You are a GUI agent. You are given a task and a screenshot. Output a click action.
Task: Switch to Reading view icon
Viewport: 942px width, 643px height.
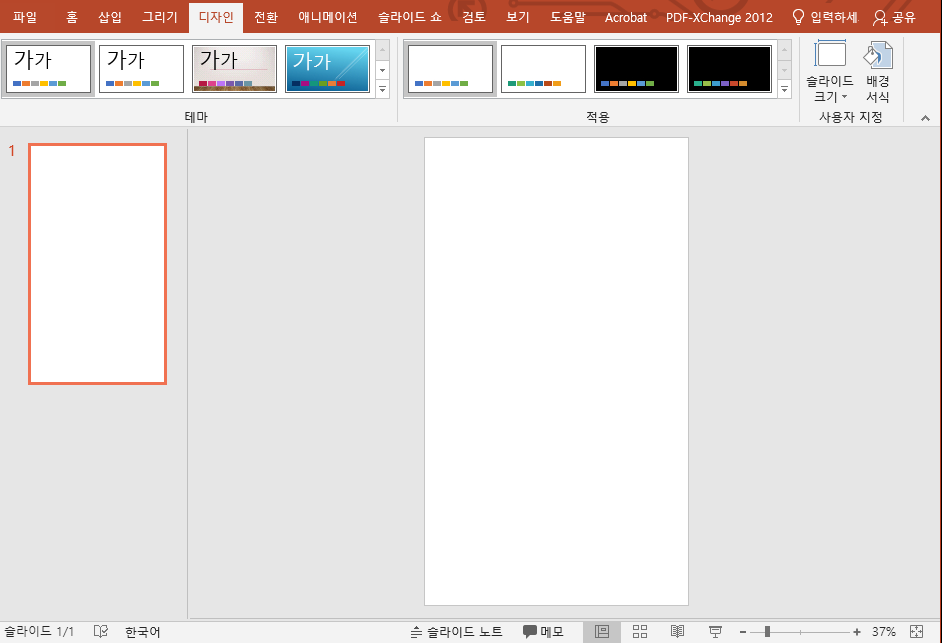pos(677,632)
